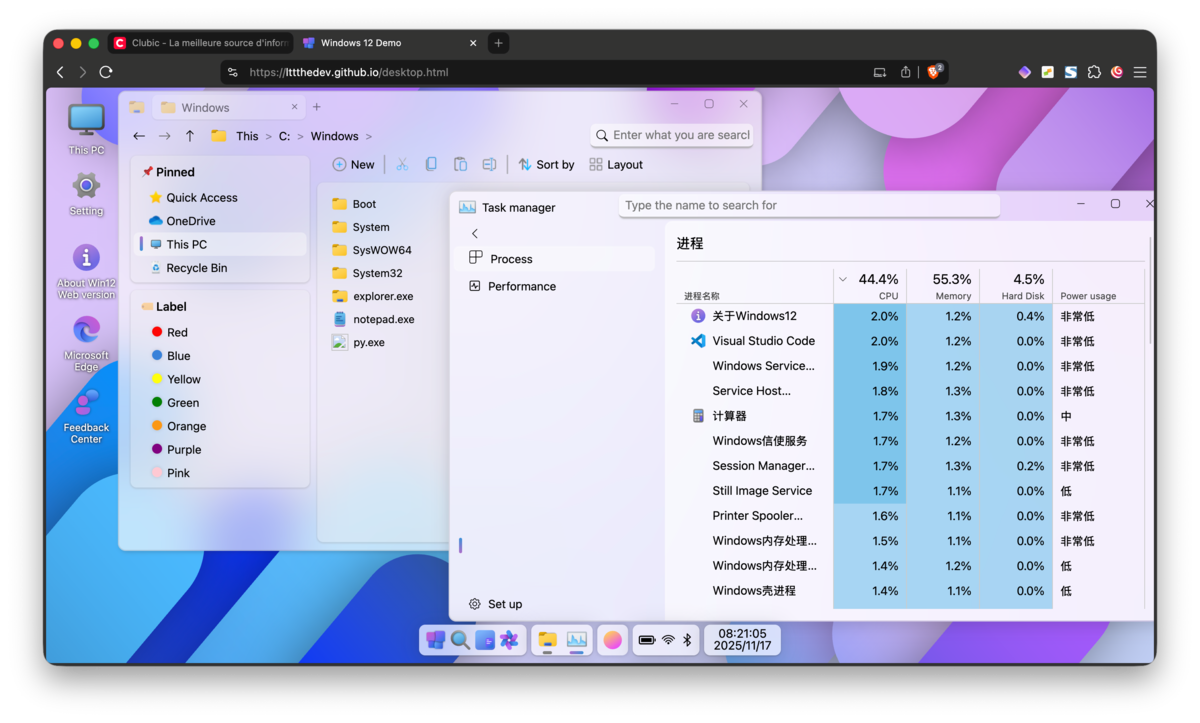Open the Sort by dropdown

(x=546, y=164)
